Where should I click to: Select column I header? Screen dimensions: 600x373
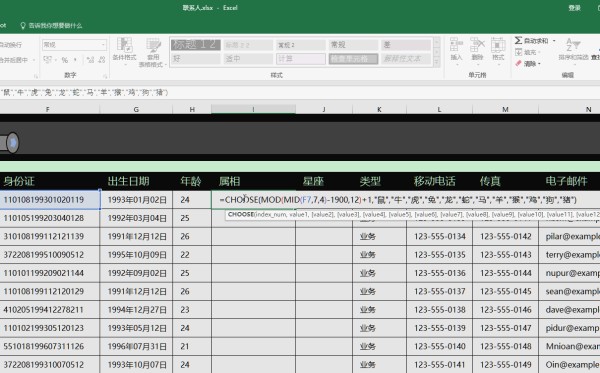(x=253, y=109)
